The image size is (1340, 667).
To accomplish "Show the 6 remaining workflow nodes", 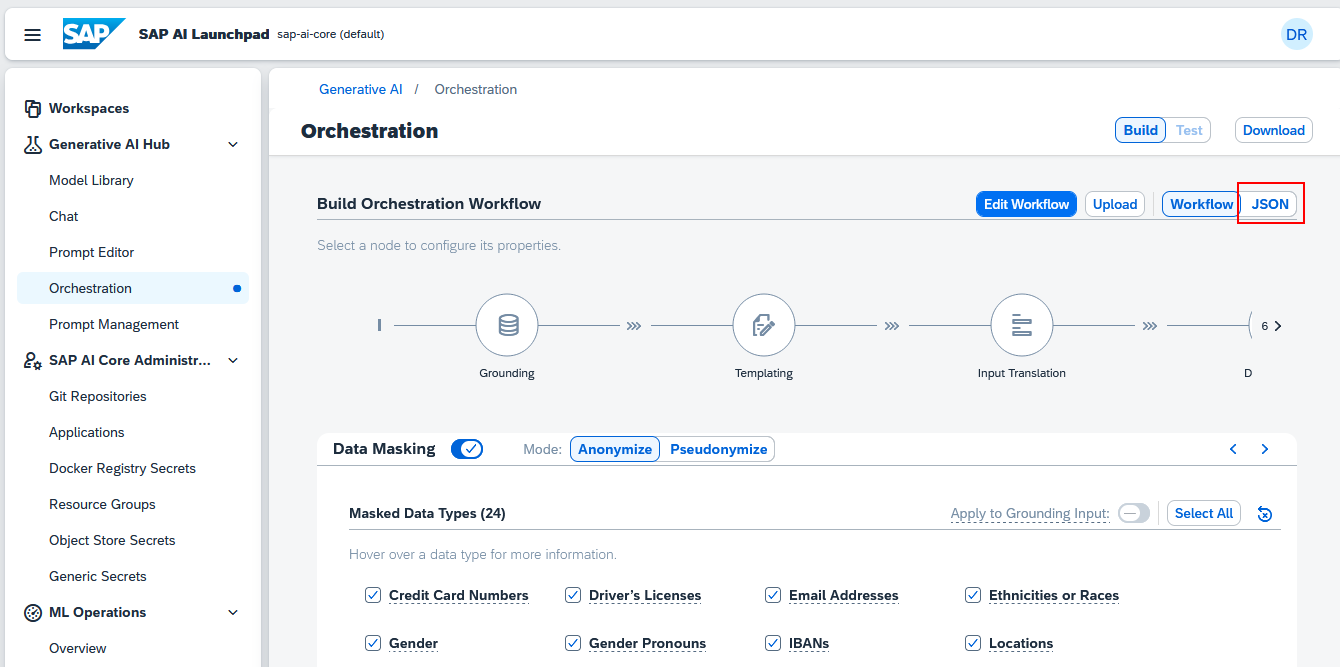I will 1270,326.
